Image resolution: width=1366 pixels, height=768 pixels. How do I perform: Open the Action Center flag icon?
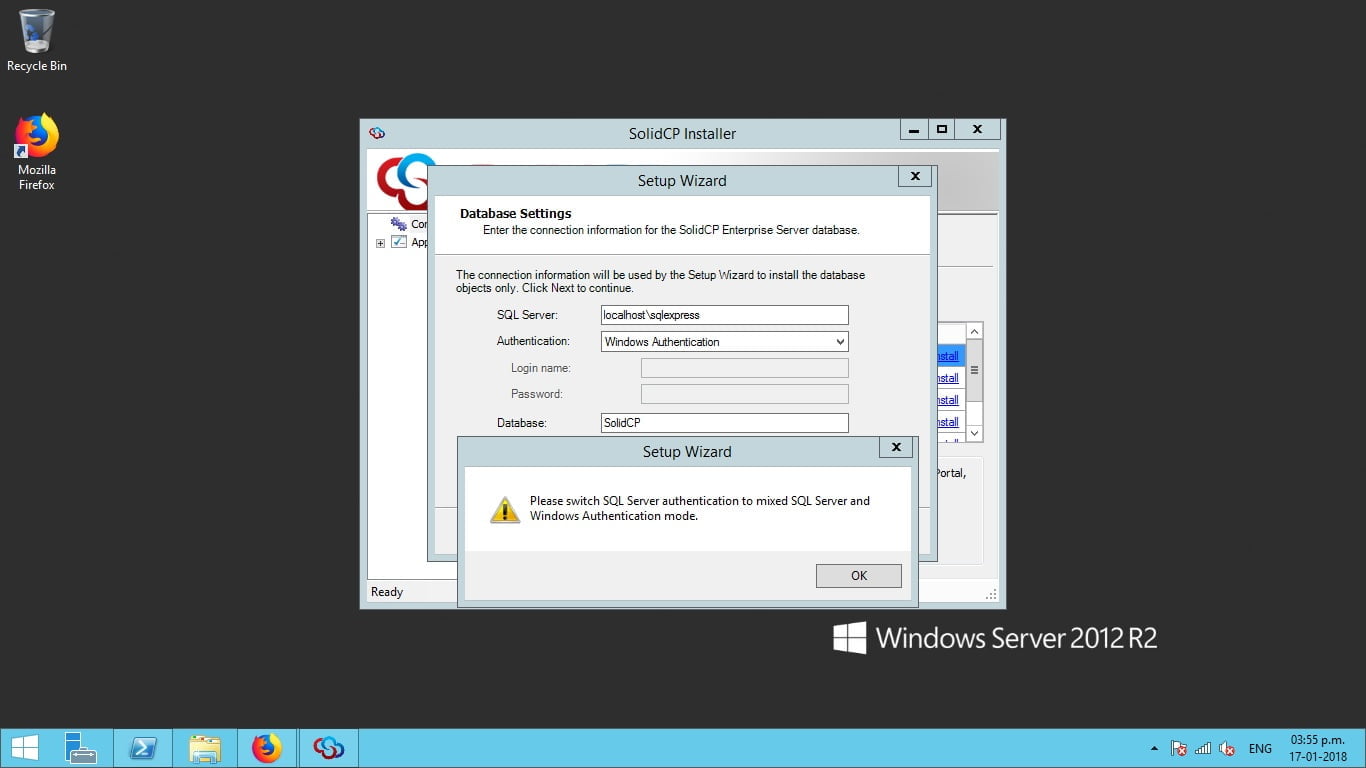pos(1179,748)
